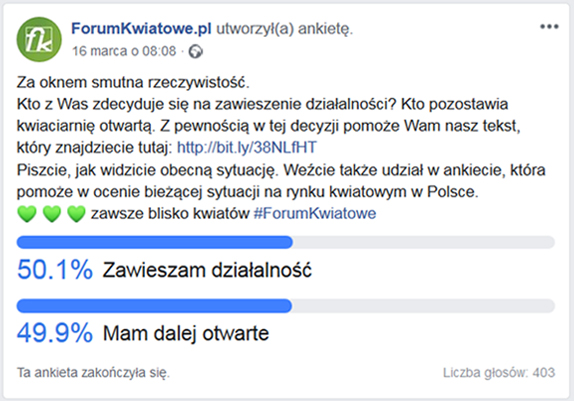The image size is (574, 401).
Task: Click the poll post description text
Action: [x=281, y=148]
